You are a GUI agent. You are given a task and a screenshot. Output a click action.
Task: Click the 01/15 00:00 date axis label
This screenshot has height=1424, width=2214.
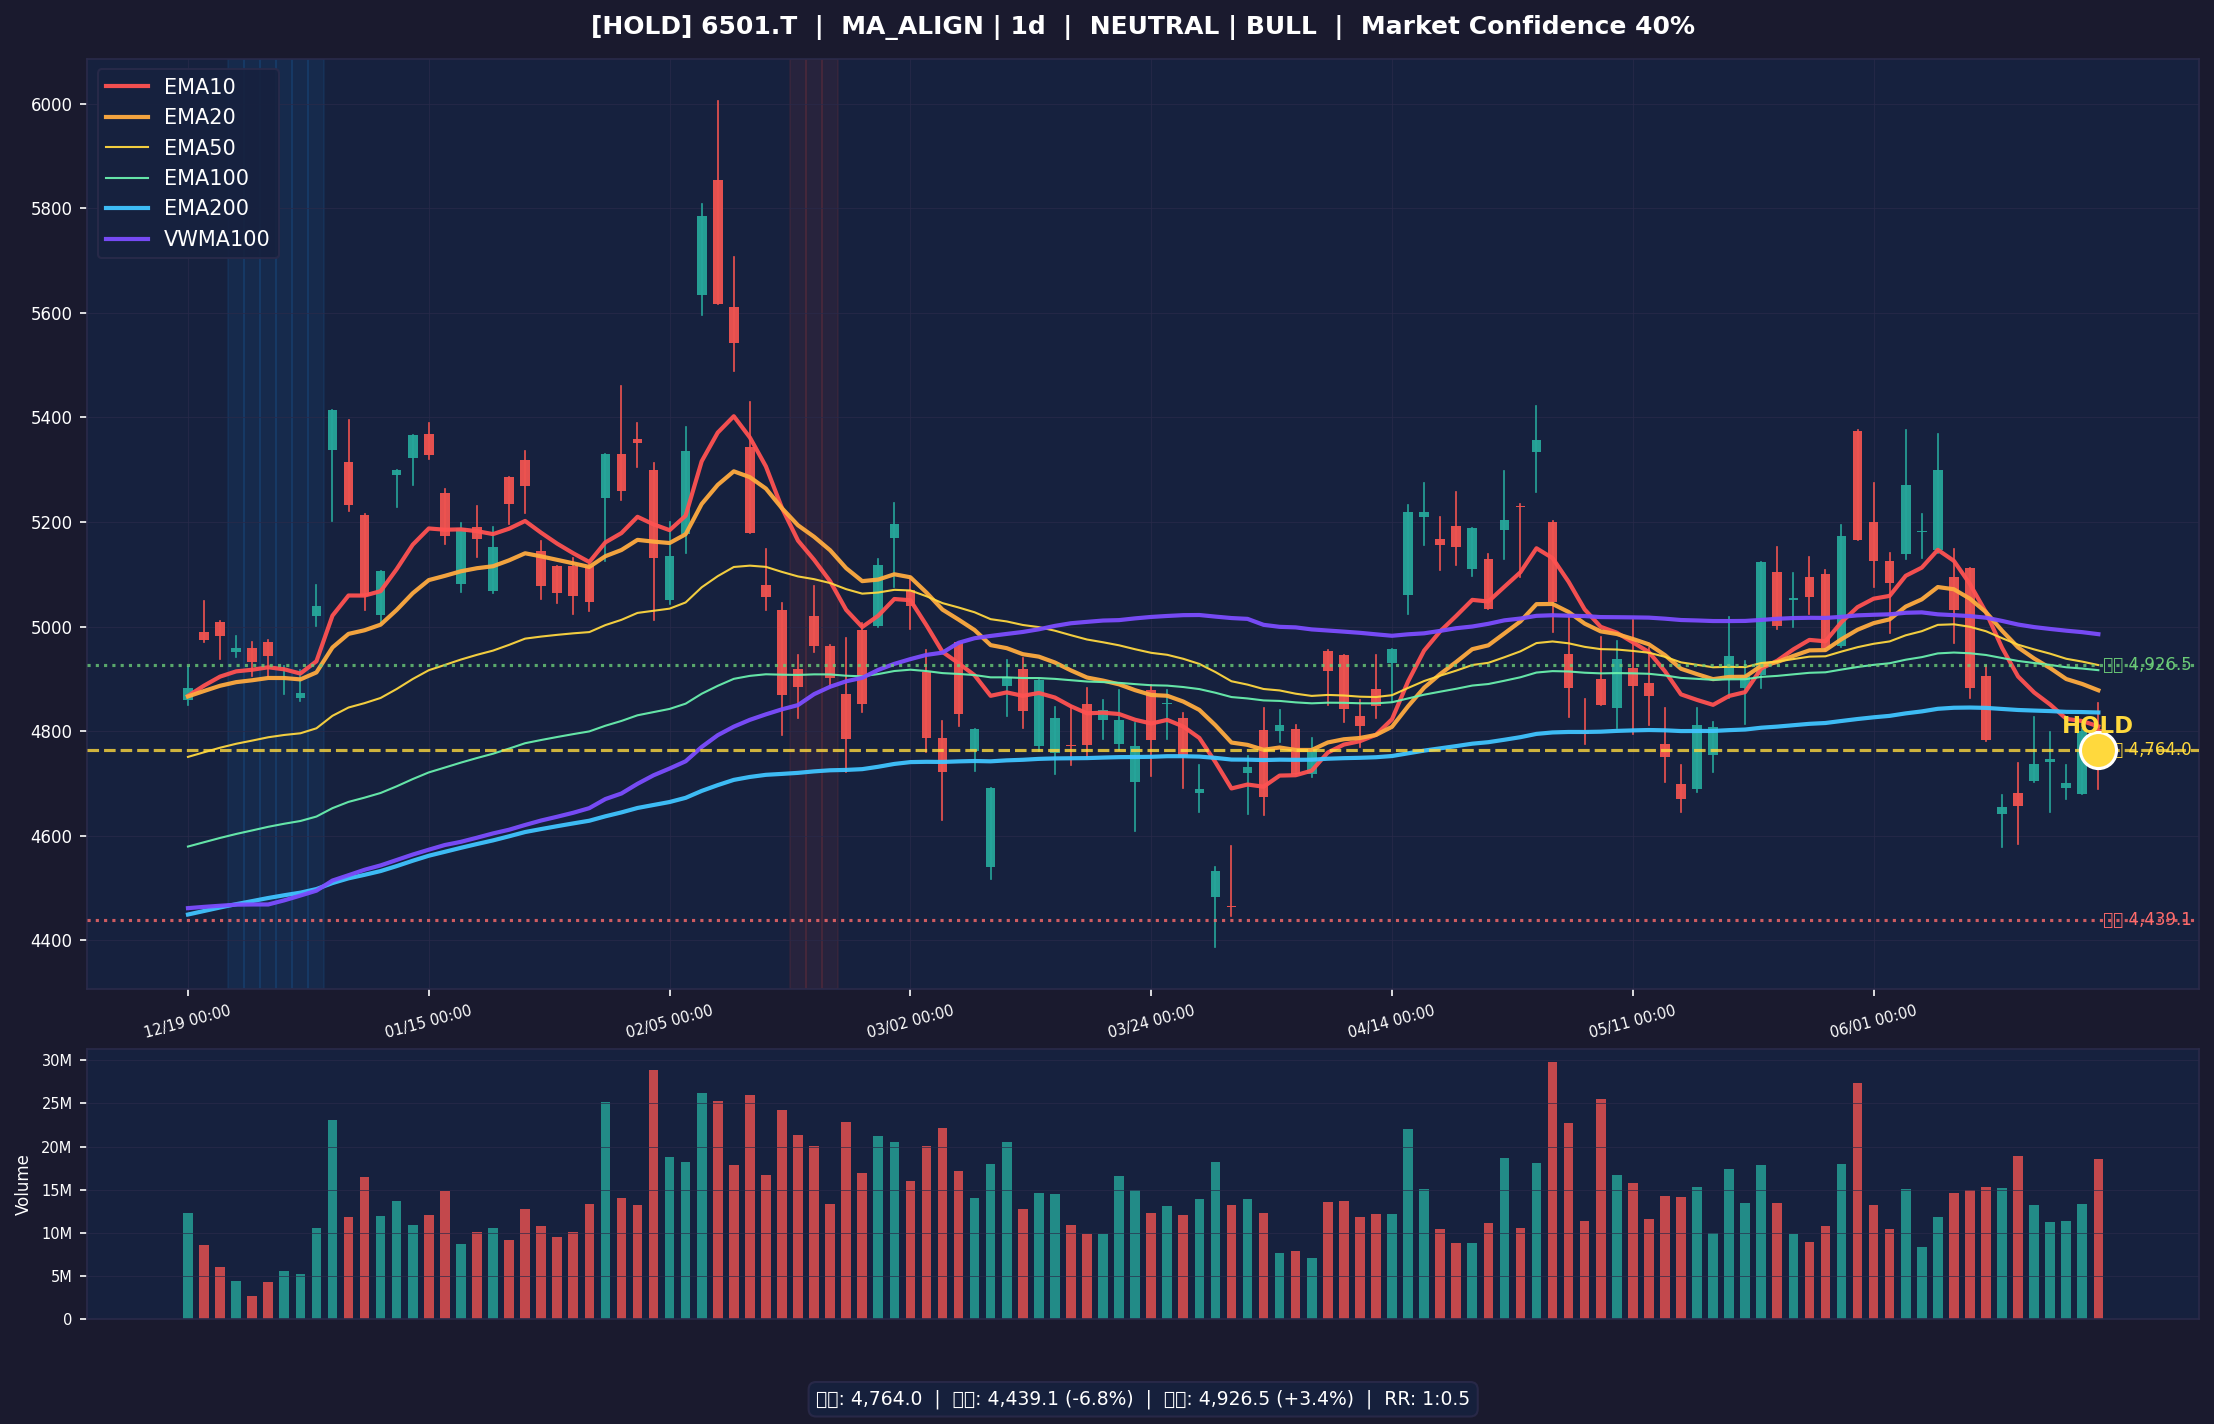428,1021
